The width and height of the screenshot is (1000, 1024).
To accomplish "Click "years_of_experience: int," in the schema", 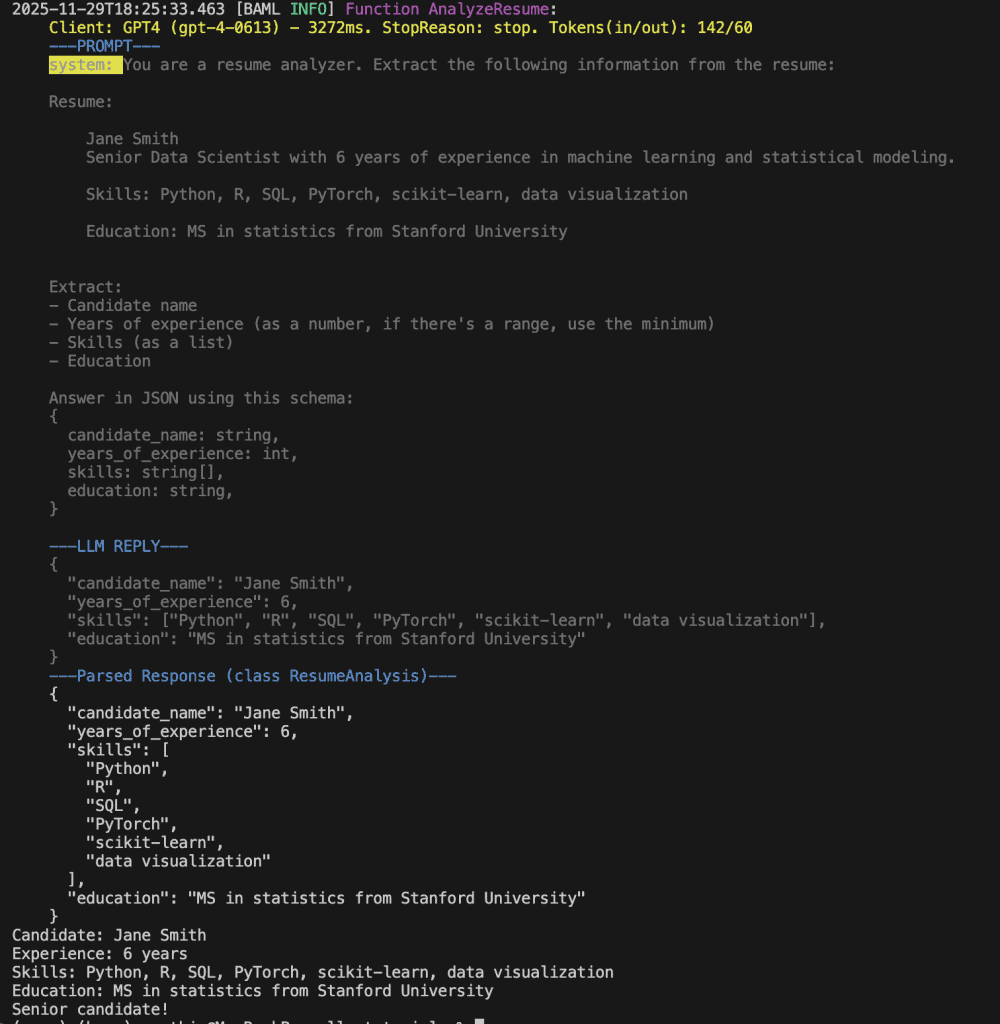I will click(x=182, y=454).
